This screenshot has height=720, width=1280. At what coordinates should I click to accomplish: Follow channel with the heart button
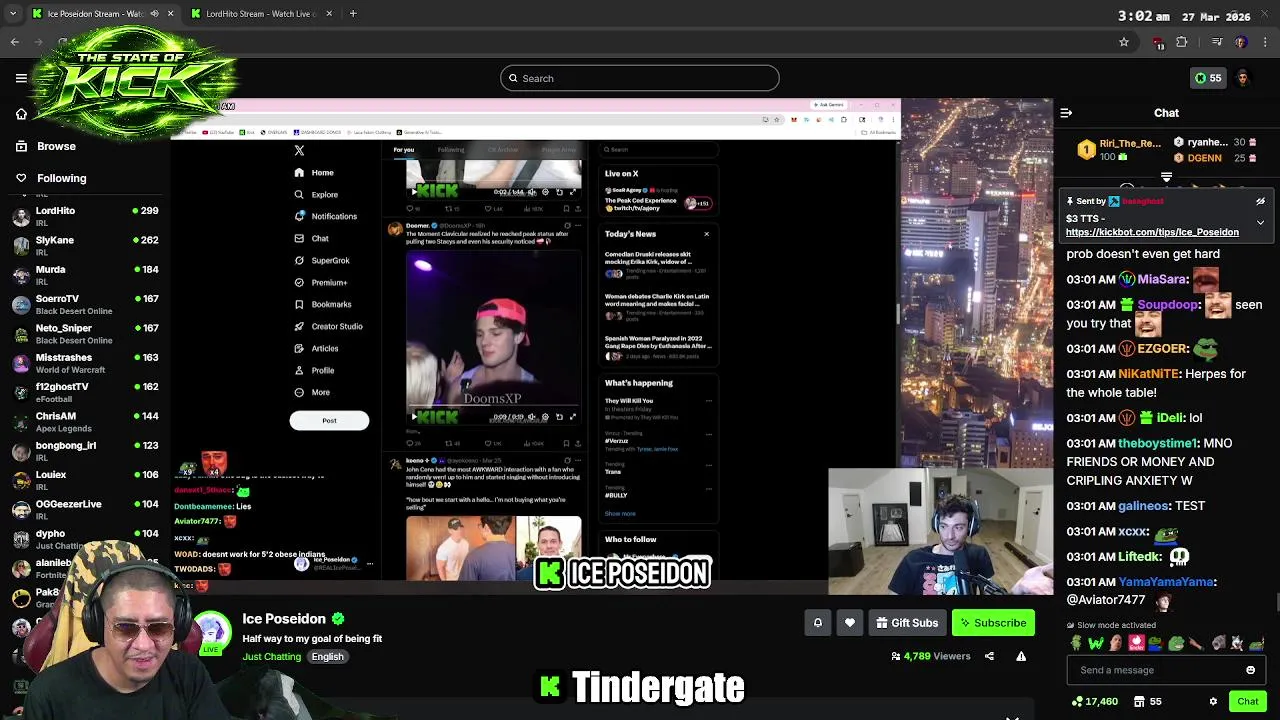pyautogui.click(x=849, y=623)
